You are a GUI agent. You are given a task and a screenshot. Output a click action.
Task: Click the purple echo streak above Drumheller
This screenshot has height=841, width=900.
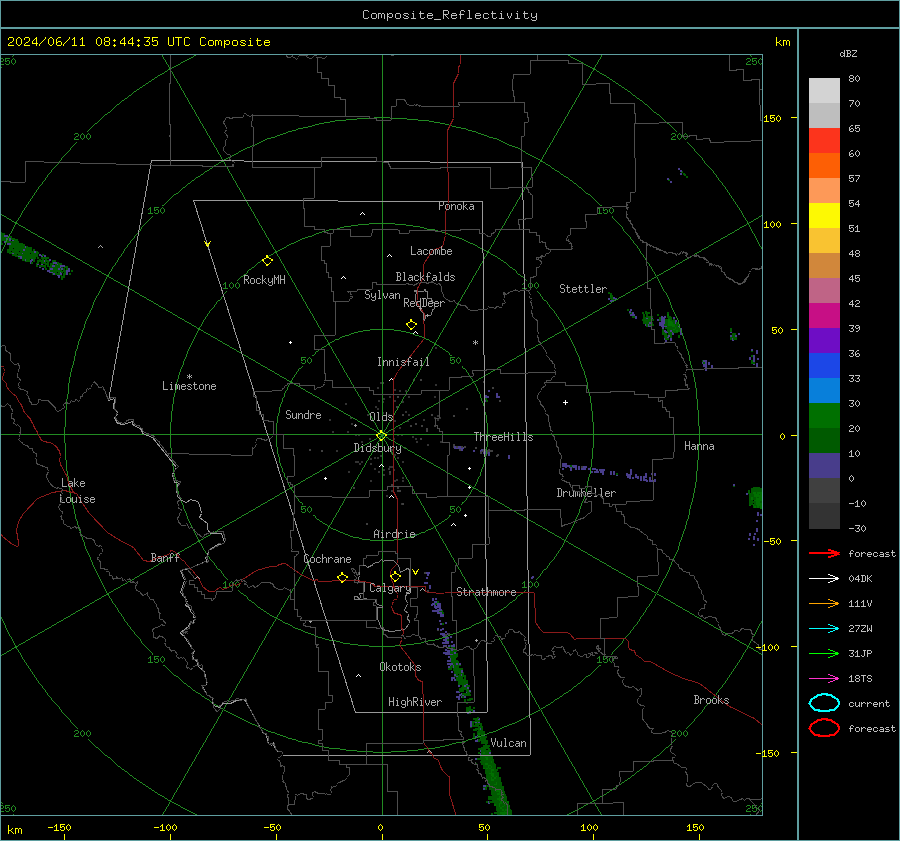(x=608, y=472)
